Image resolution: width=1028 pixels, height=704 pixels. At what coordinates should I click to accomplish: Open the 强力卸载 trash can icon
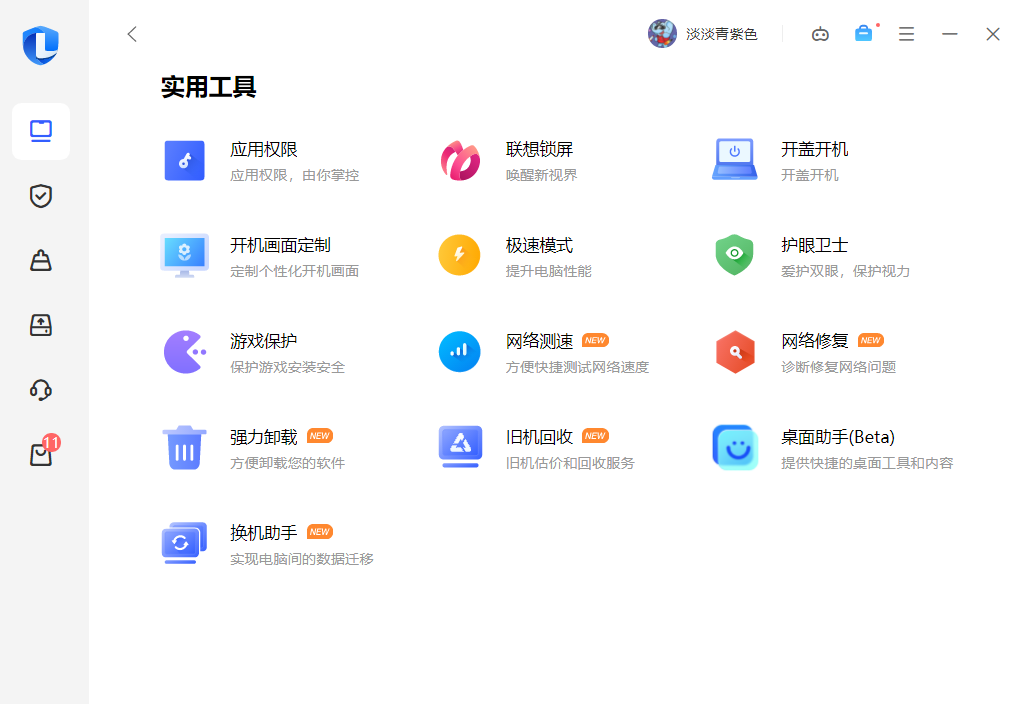click(184, 448)
